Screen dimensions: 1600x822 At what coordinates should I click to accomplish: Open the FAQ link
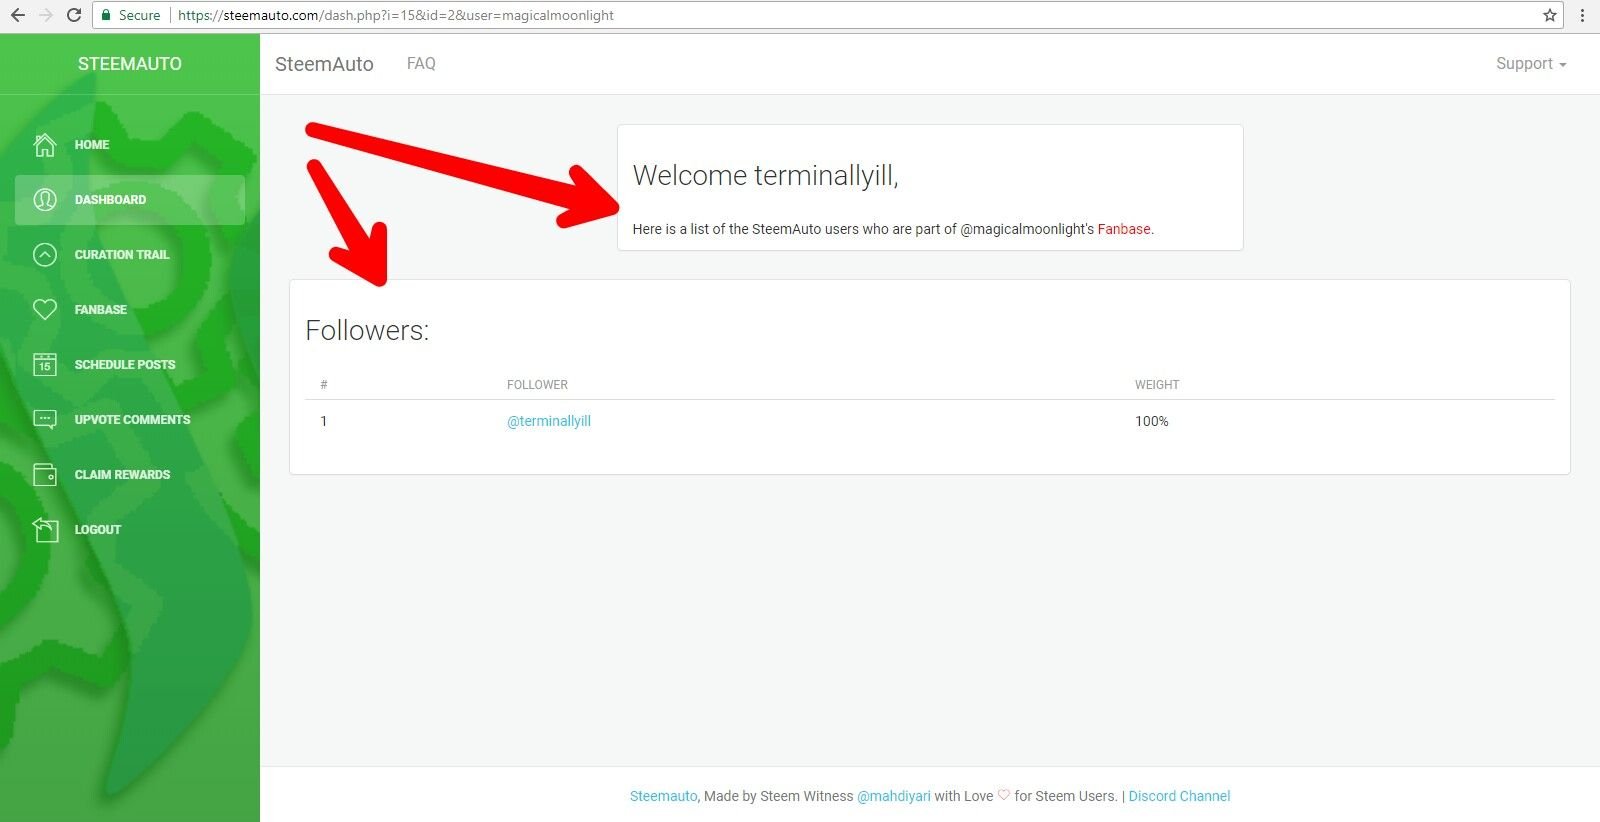(x=421, y=64)
